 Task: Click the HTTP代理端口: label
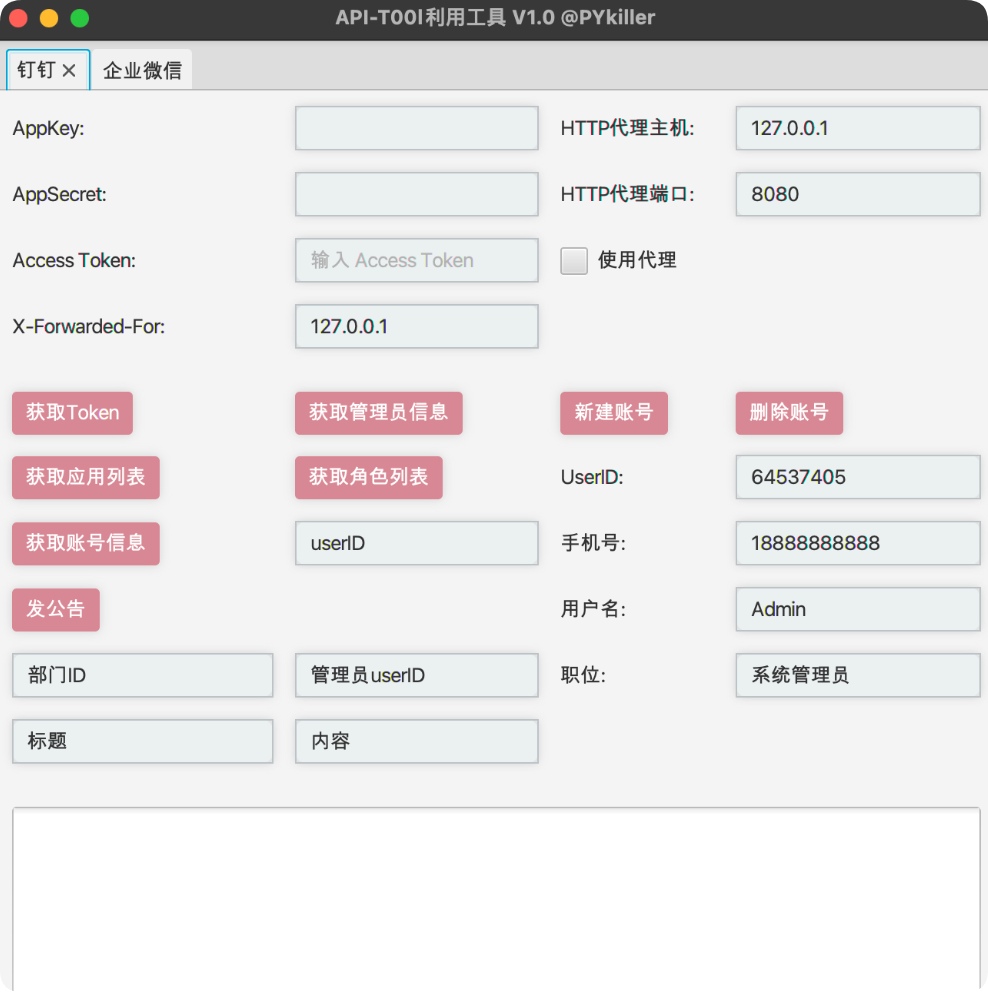coord(627,194)
